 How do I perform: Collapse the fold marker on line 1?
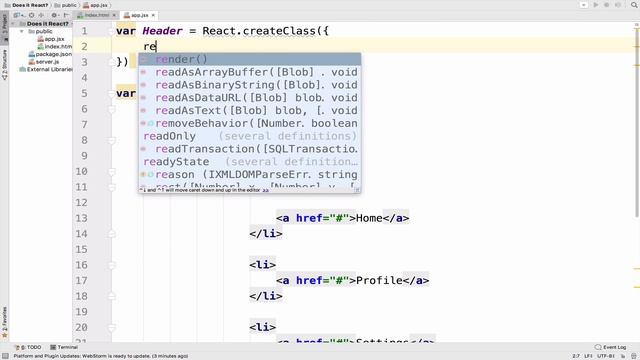click(111, 31)
